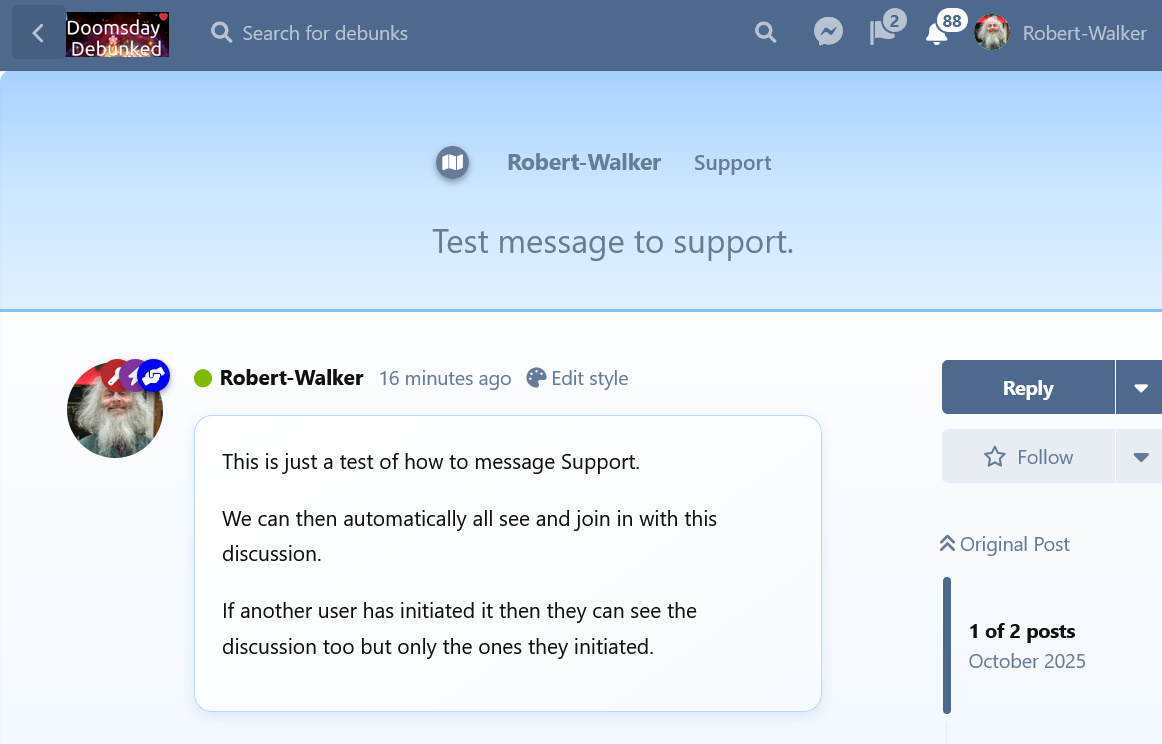Open the messenger chat icon

click(827, 33)
